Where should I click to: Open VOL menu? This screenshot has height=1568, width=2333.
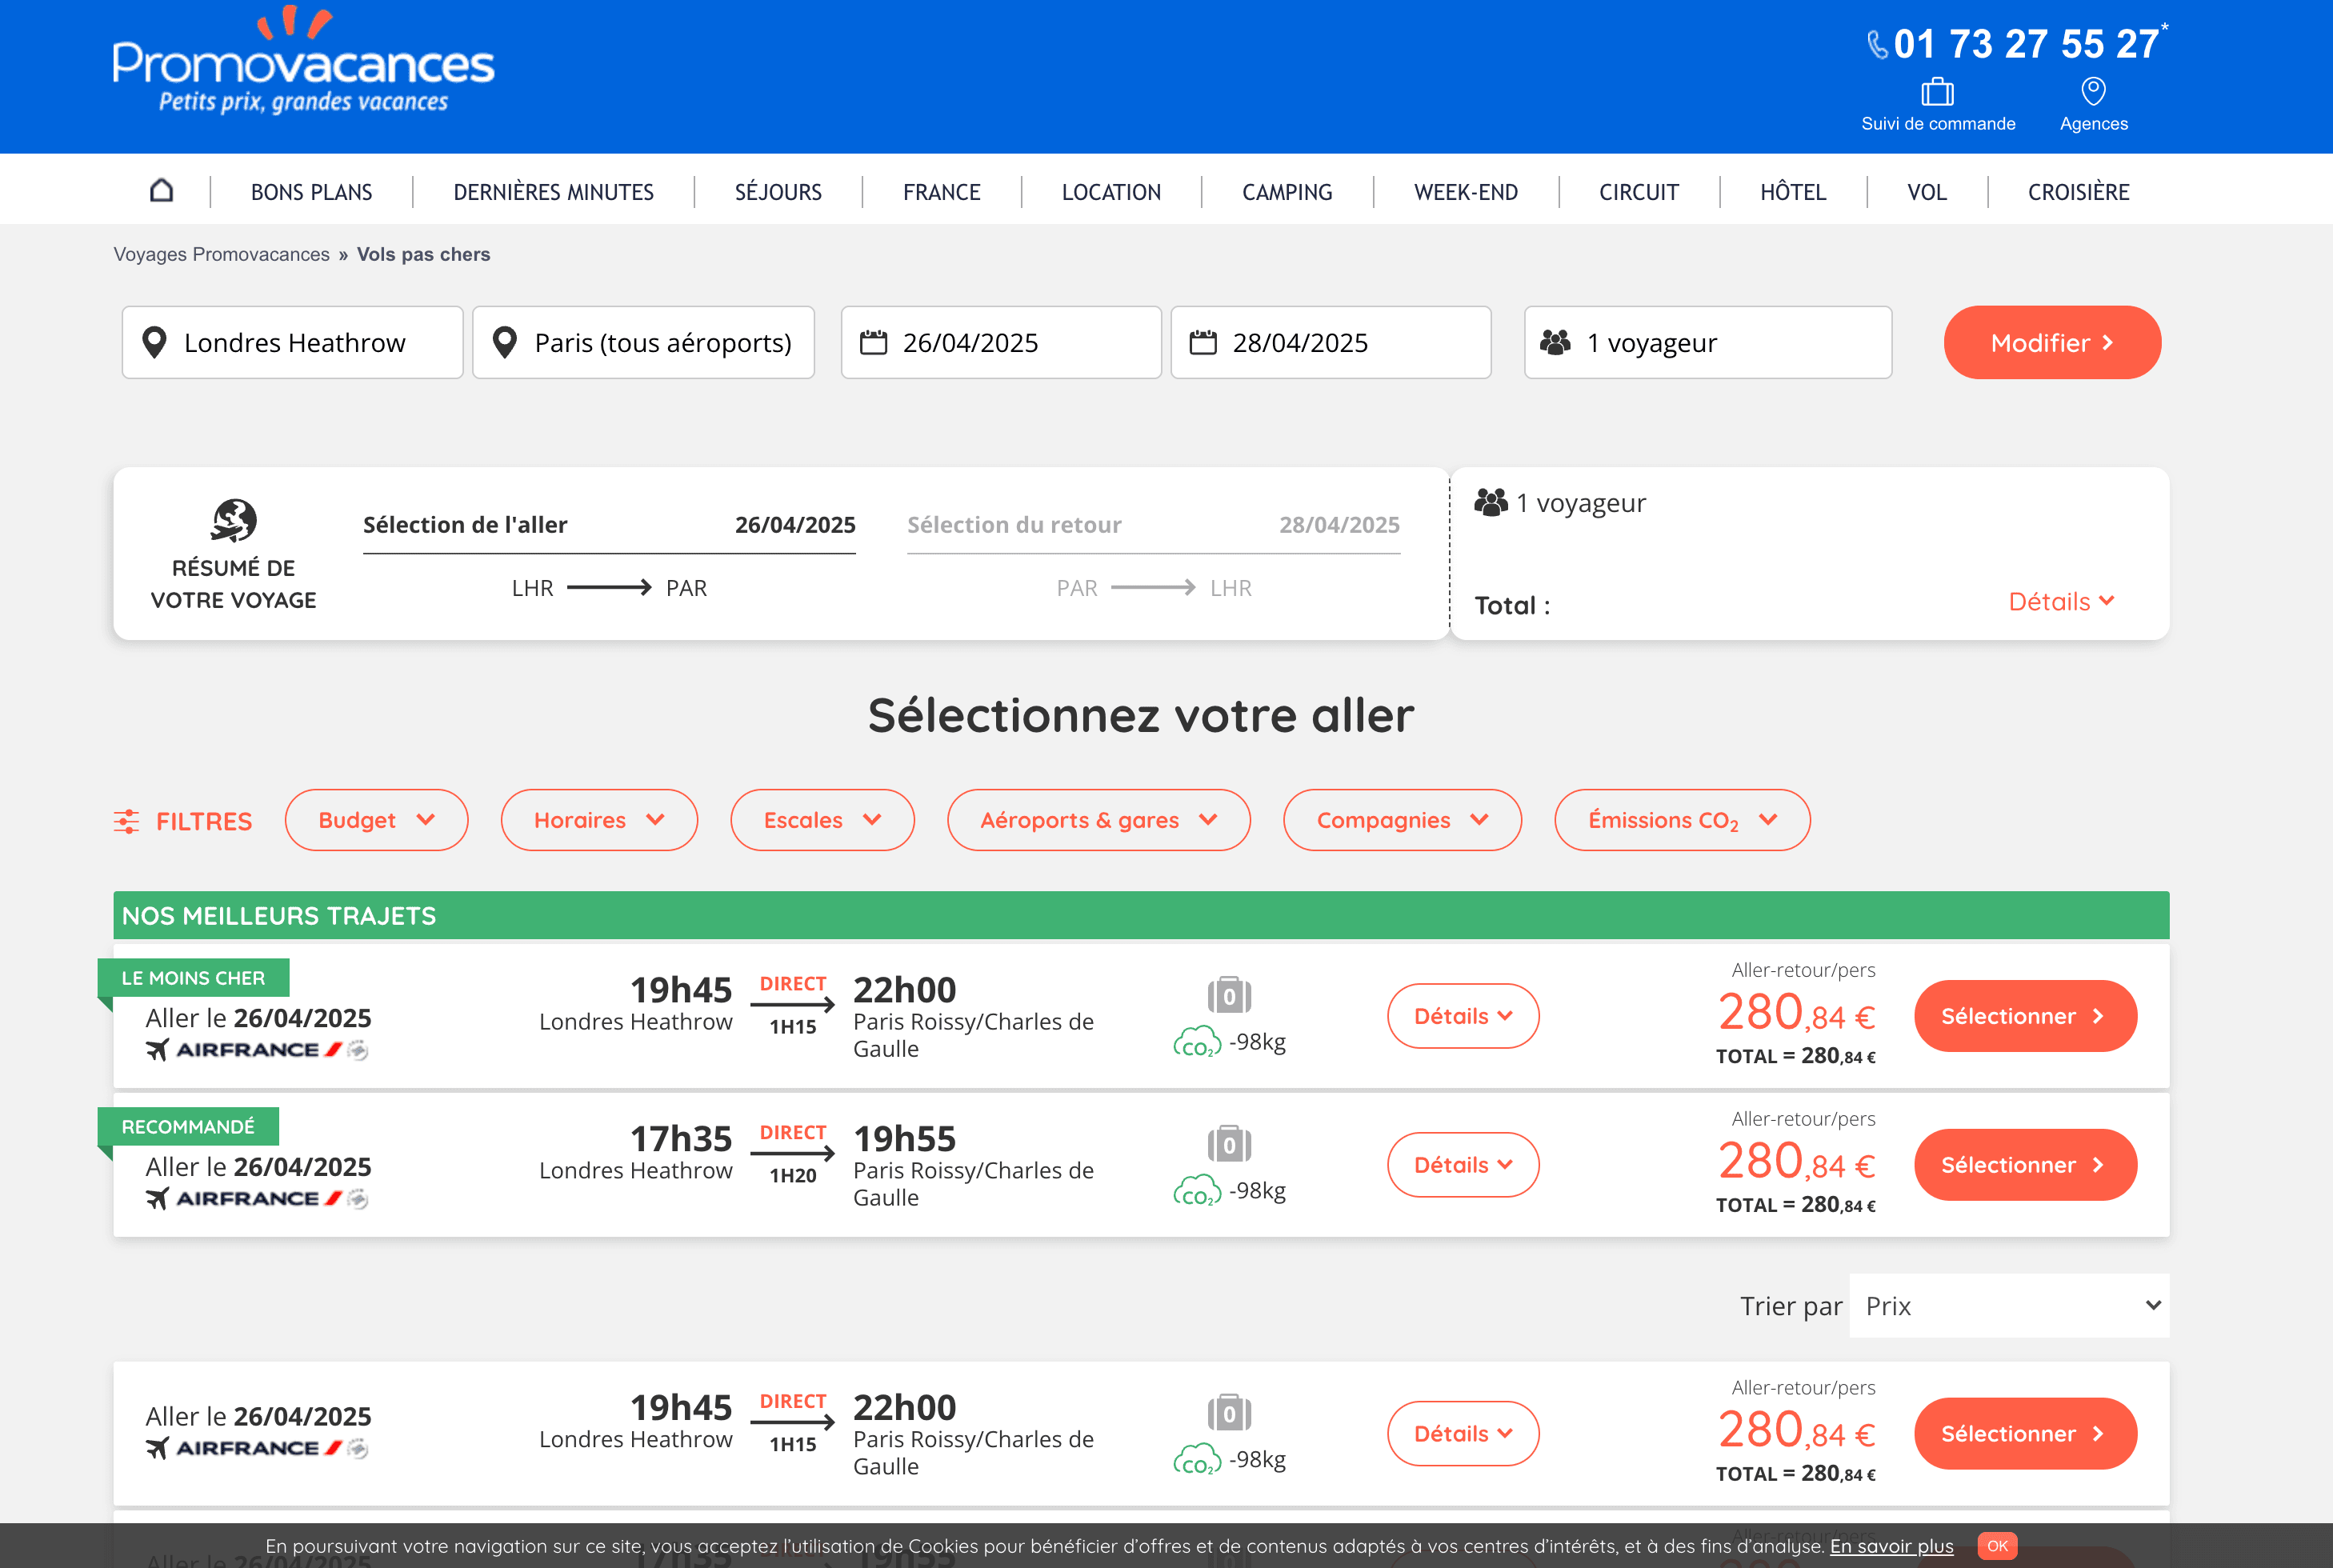[1926, 191]
